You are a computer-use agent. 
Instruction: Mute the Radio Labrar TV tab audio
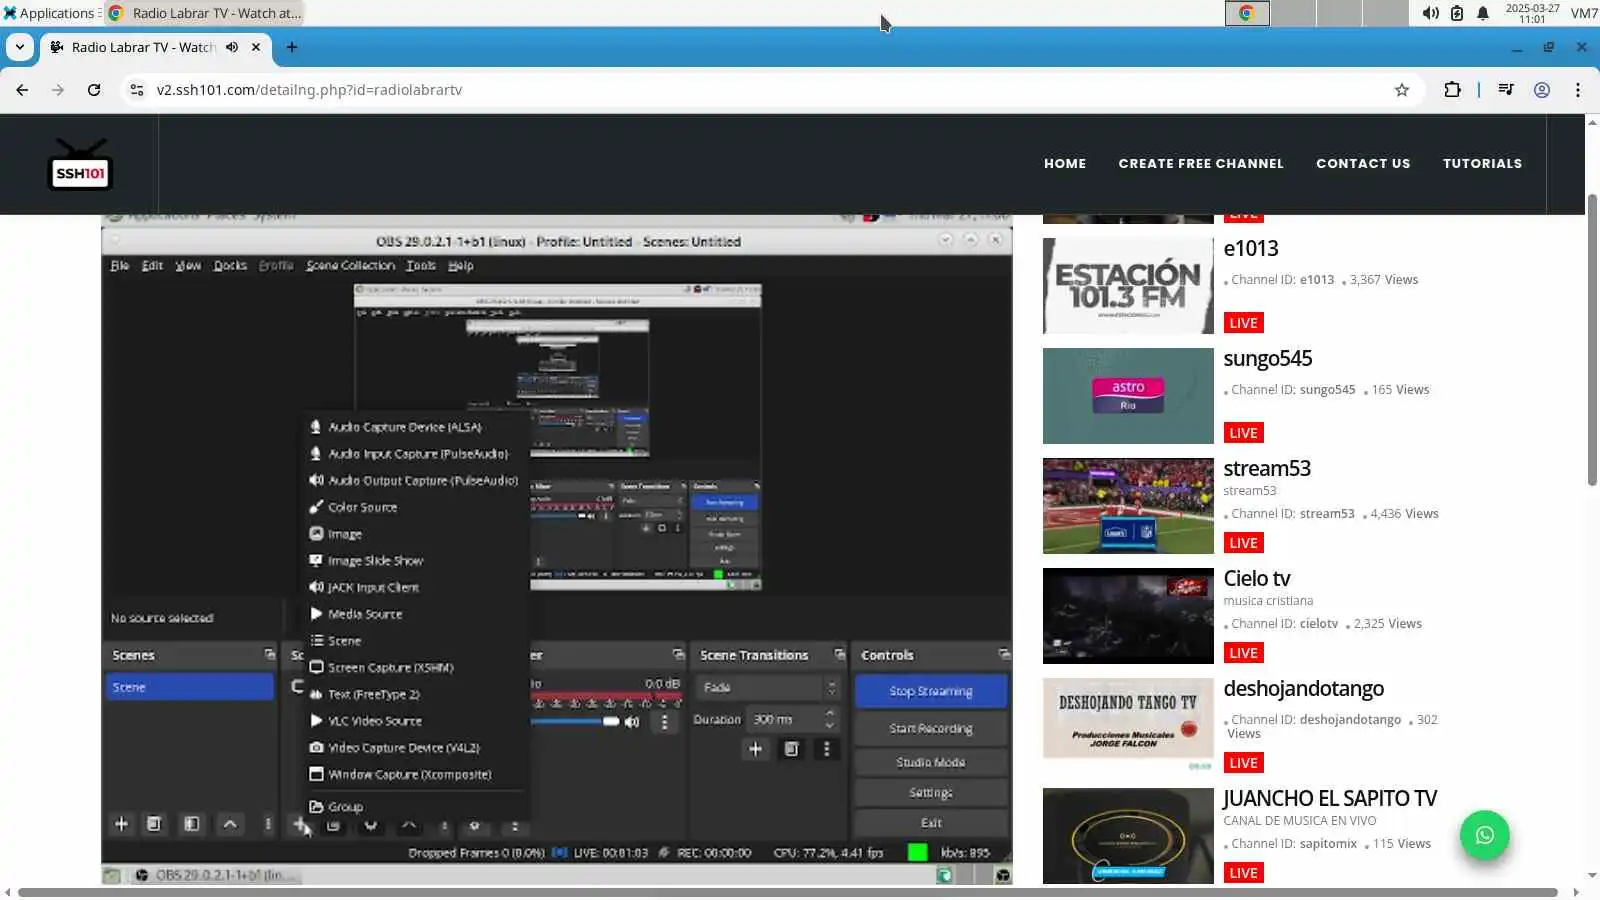coord(232,47)
